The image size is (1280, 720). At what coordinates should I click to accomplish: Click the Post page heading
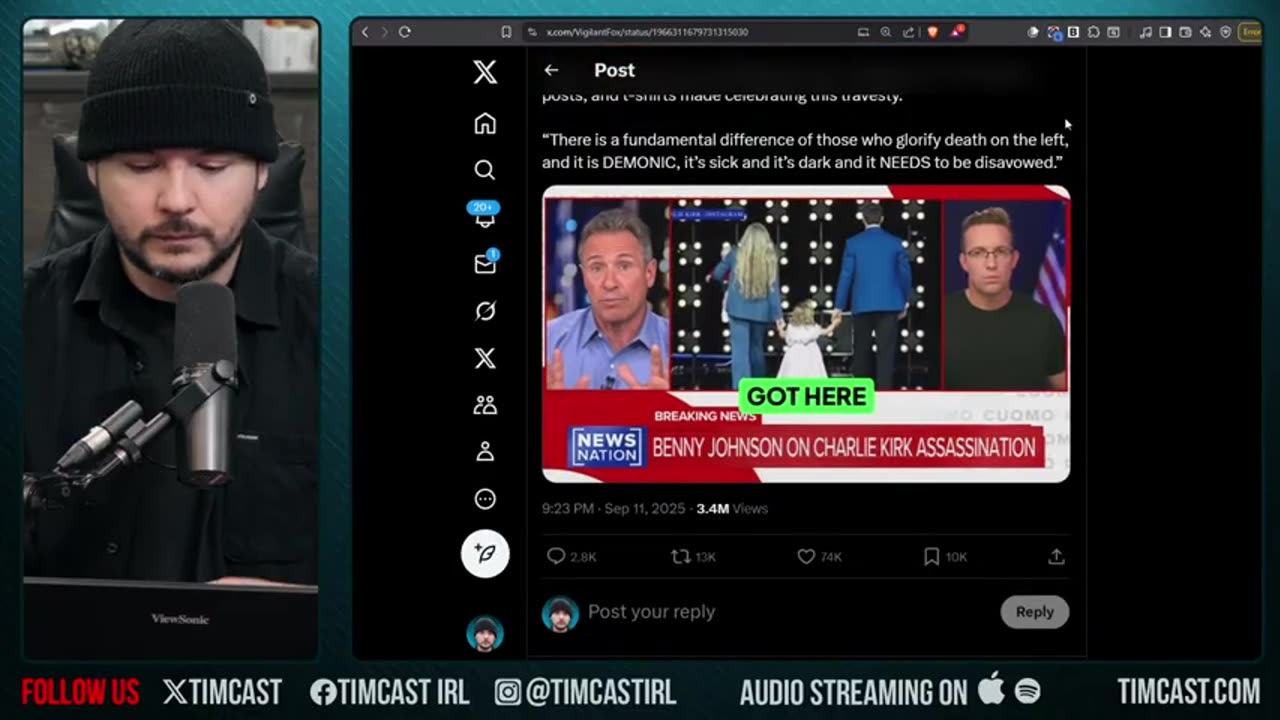pyautogui.click(x=614, y=70)
